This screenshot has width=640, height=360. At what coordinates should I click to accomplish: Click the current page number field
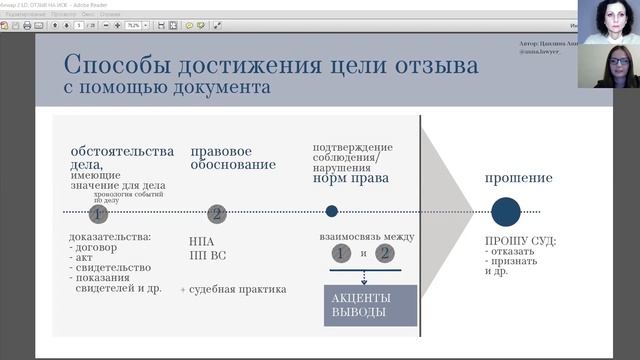pyautogui.click(x=79, y=26)
